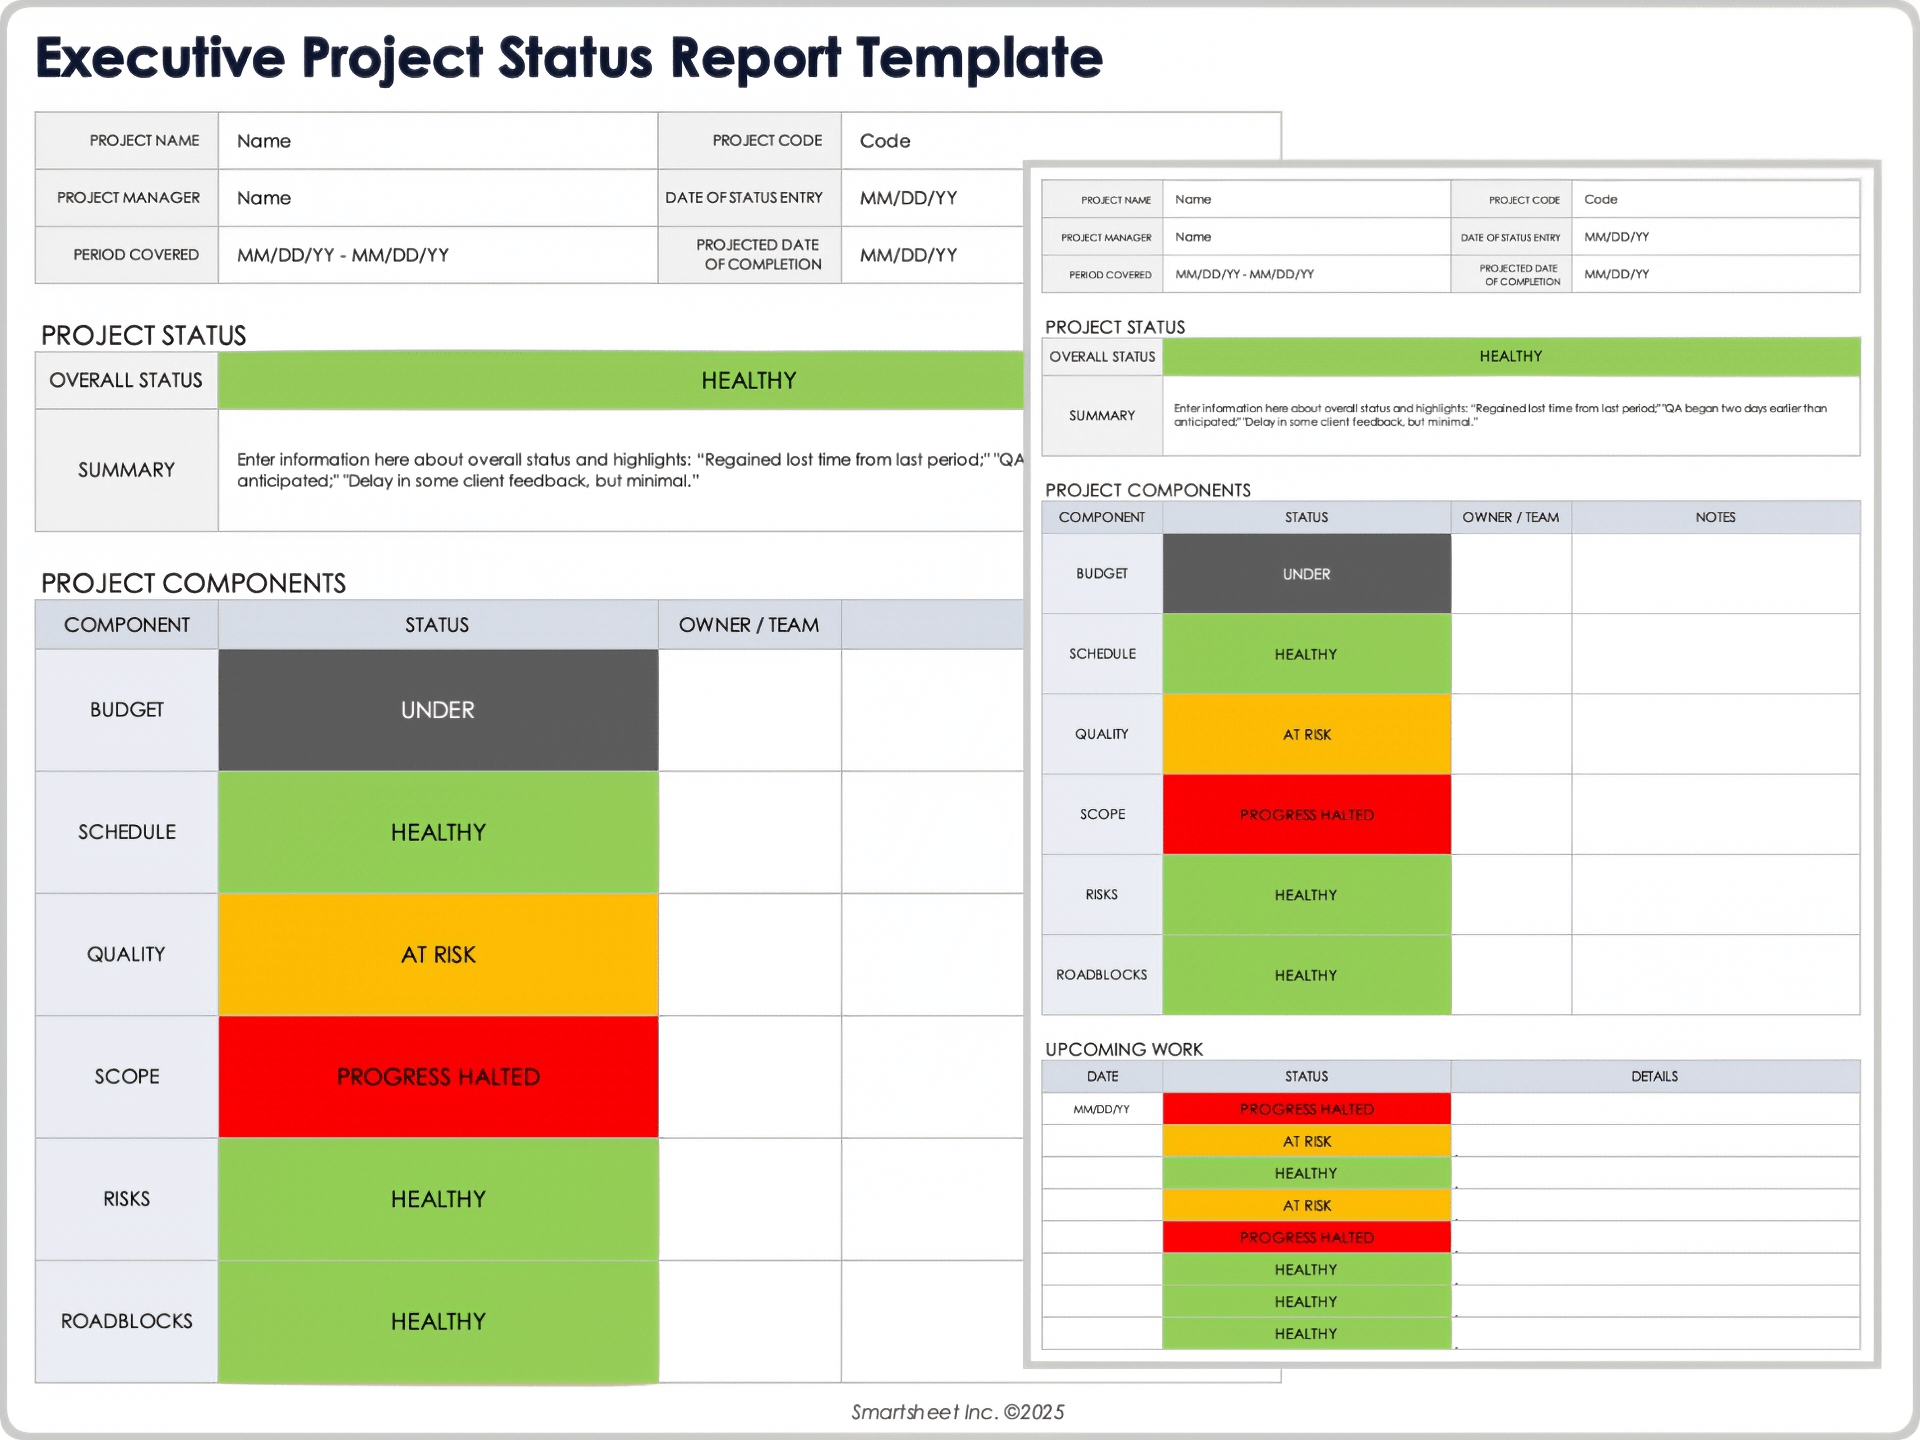Viewport: 1920px width, 1440px height.
Task: Click the green HEALTHY overall status bar
Action: click(x=620, y=380)
